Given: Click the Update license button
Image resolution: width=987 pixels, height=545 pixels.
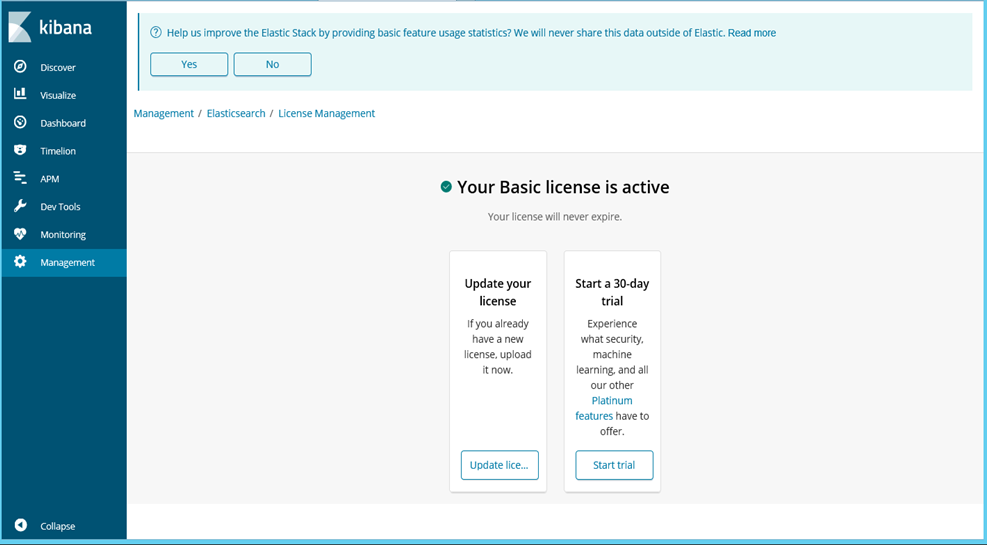Looking at the screenshot, I should click(x=500, y=465).
